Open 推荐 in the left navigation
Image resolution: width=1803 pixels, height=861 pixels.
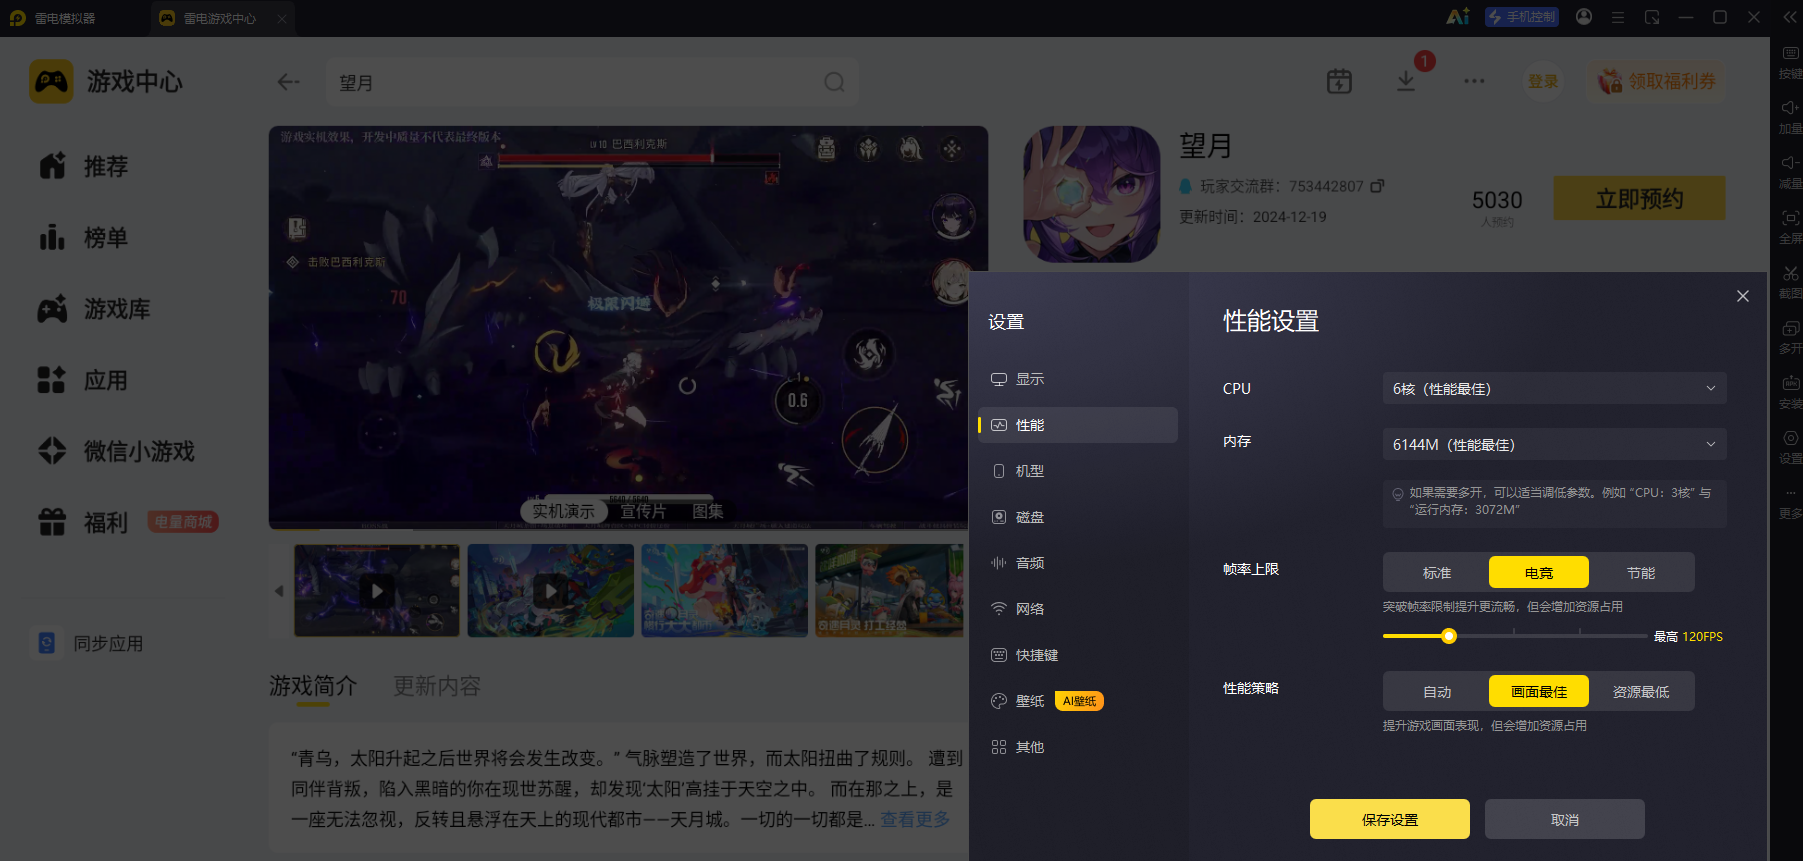[84, 166]
